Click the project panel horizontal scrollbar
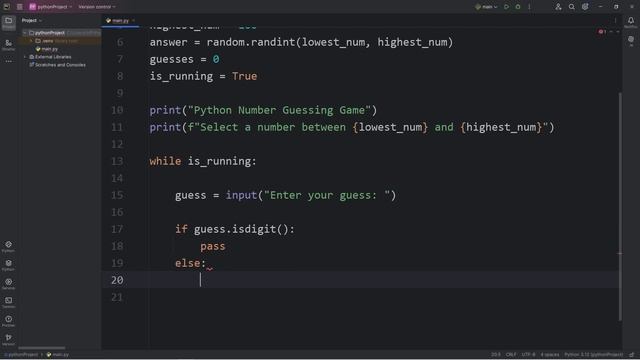The image size is (640, 360). click(x=41, y=348)
